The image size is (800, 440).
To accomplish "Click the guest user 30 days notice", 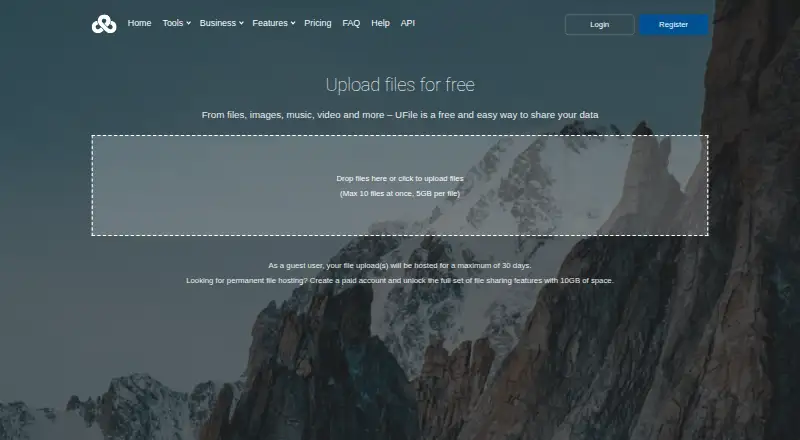I will (x=400, y=265).
